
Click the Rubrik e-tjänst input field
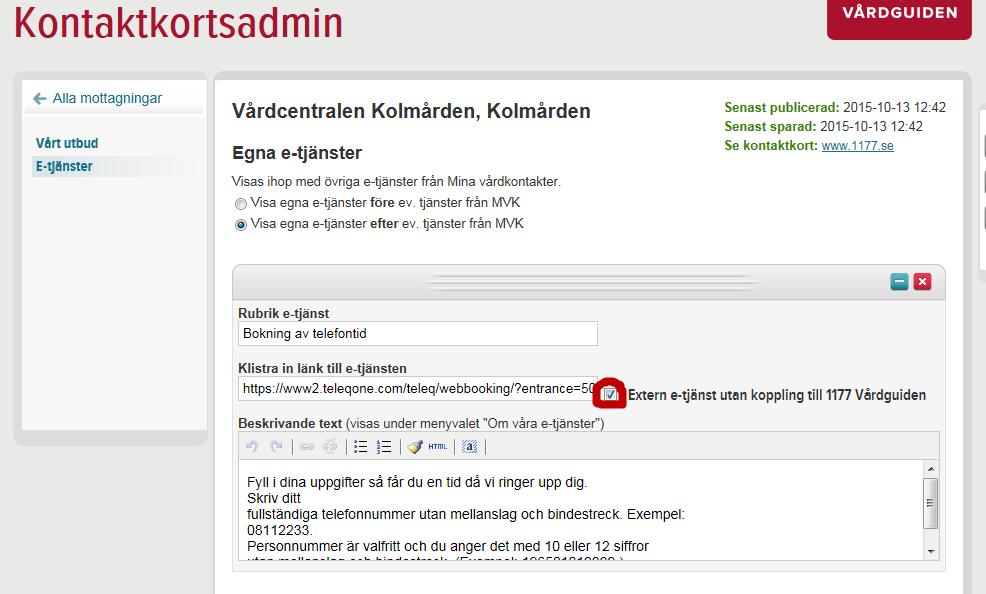(x=418, y=334)
